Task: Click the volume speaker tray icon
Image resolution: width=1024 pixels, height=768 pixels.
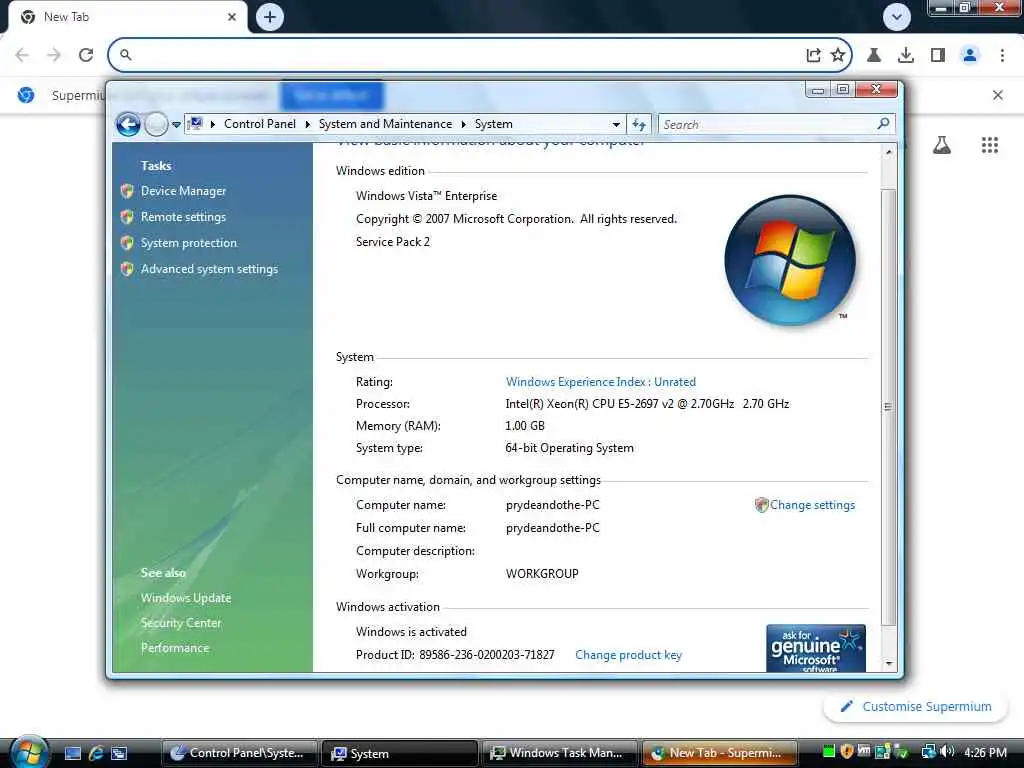Action: 948,752
